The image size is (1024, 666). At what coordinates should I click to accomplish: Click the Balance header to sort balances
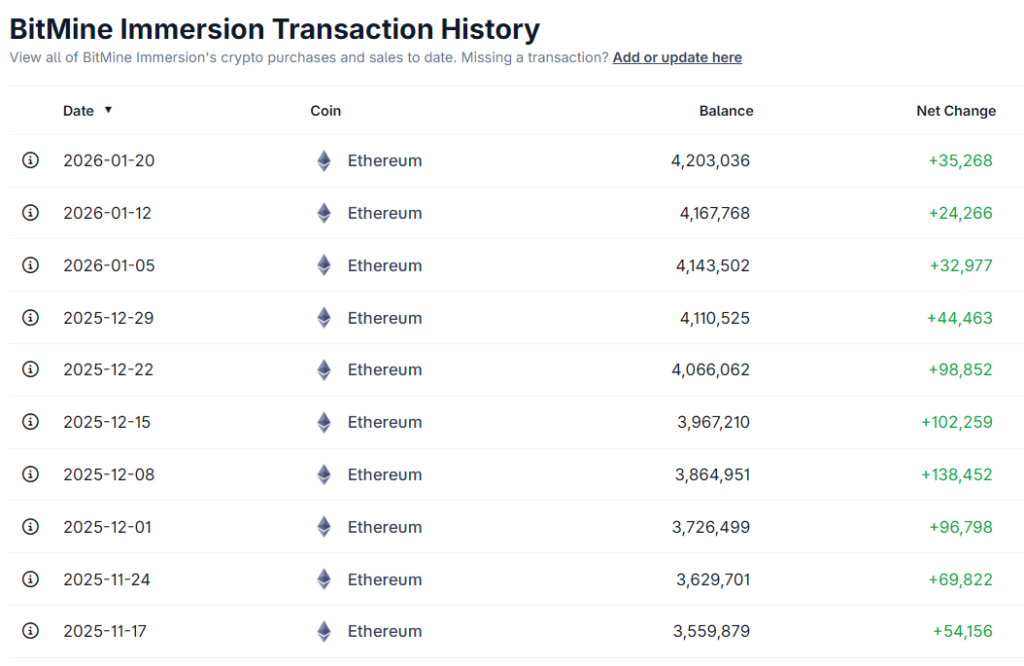coord(726,111)
